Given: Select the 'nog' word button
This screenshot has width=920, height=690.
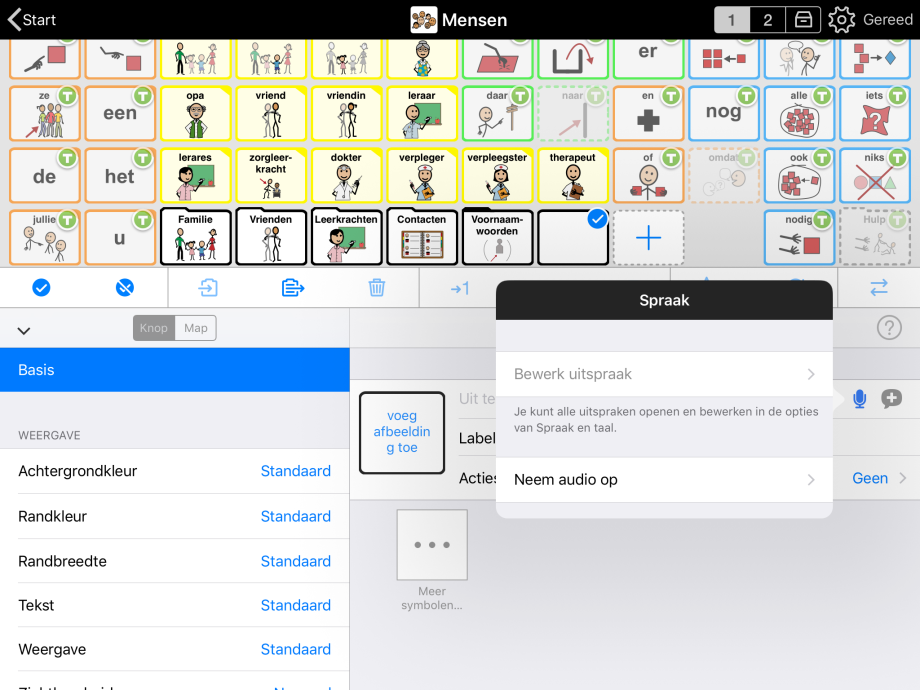Looking at the screenshot, I should pyautogui.click(x=723, y=113).
